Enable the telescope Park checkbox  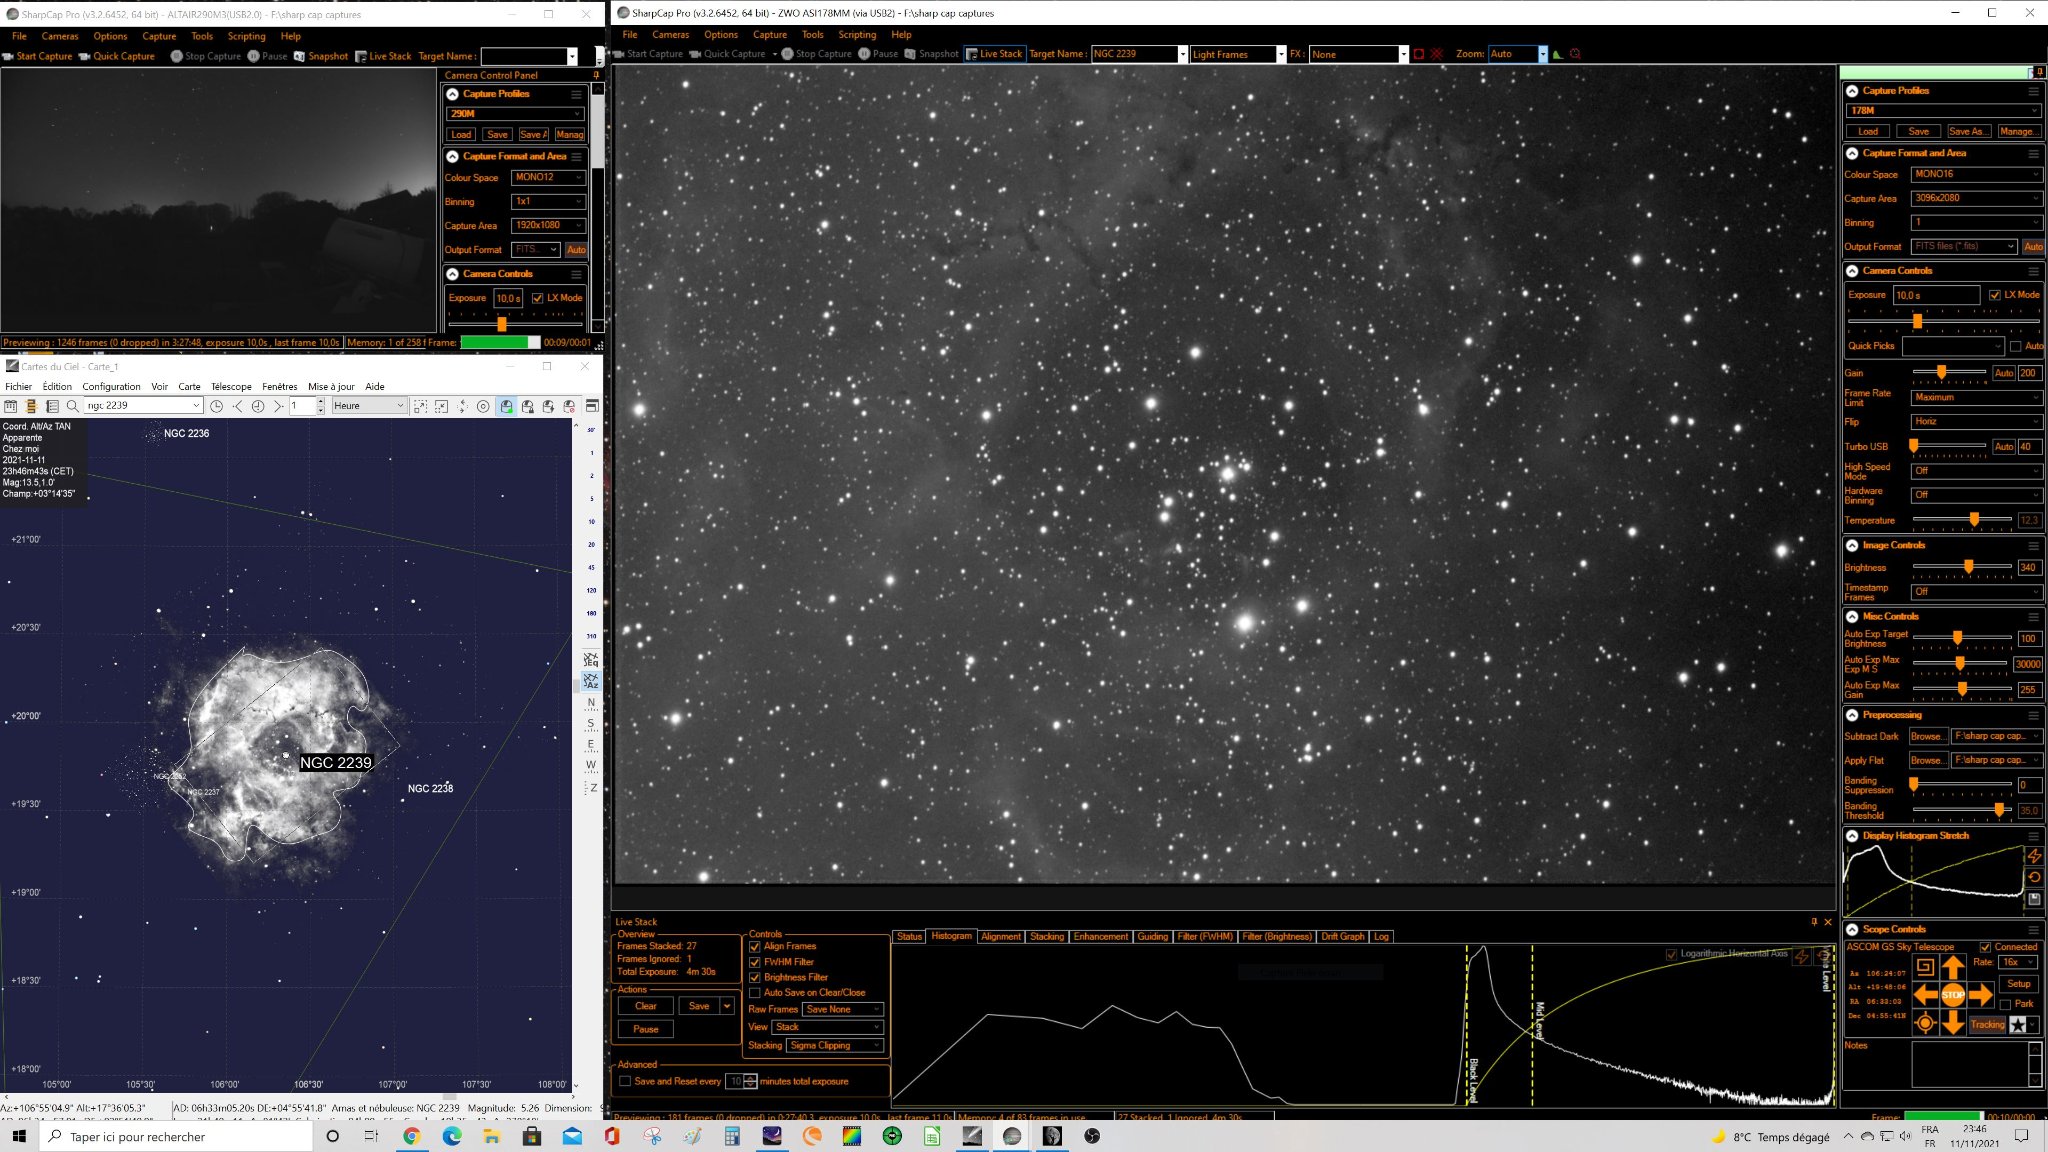click(2005, 1004)
